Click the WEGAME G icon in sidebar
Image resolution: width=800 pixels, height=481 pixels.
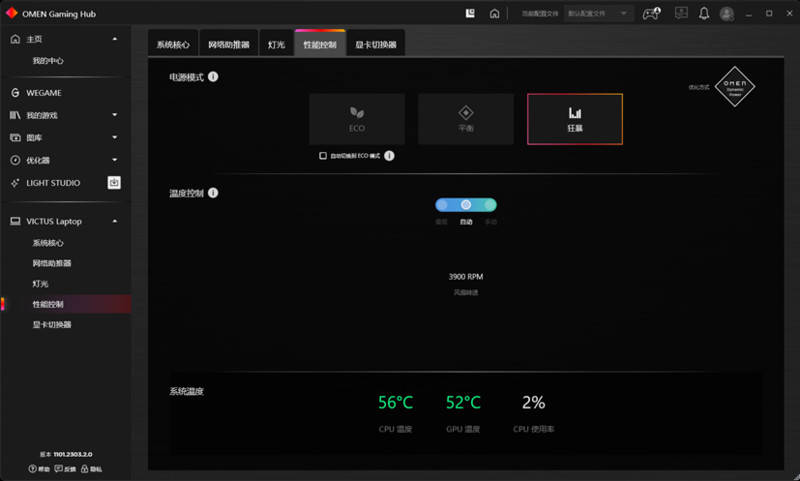(15, 93)
